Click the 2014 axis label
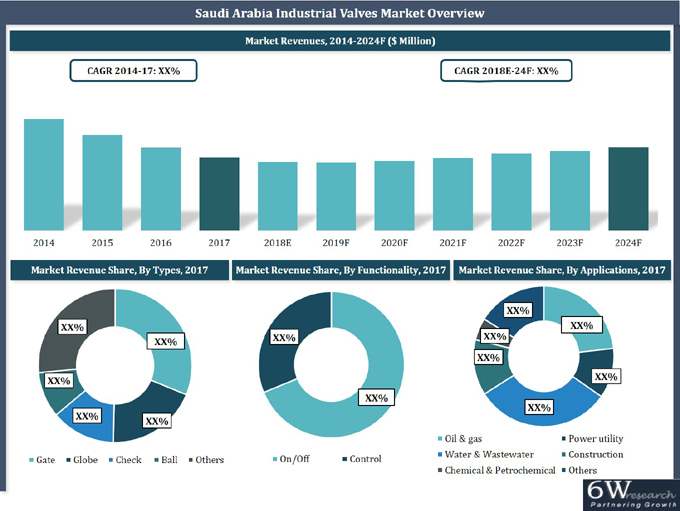The height and width of the screenshot is (511, 680). pyautogui.click(x=44, y=243)
